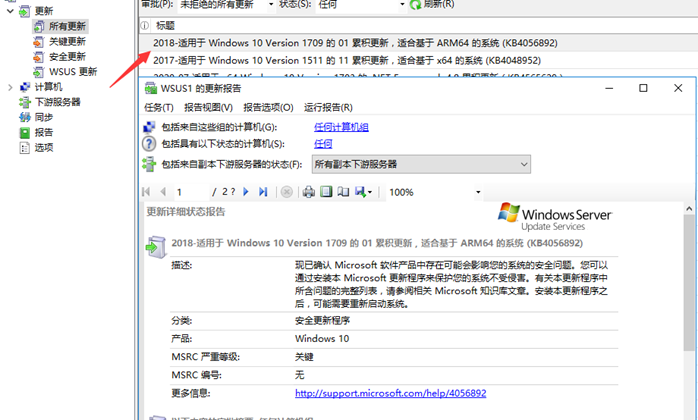Select WSUS 更新 in the tree

(x=73, y=72)
